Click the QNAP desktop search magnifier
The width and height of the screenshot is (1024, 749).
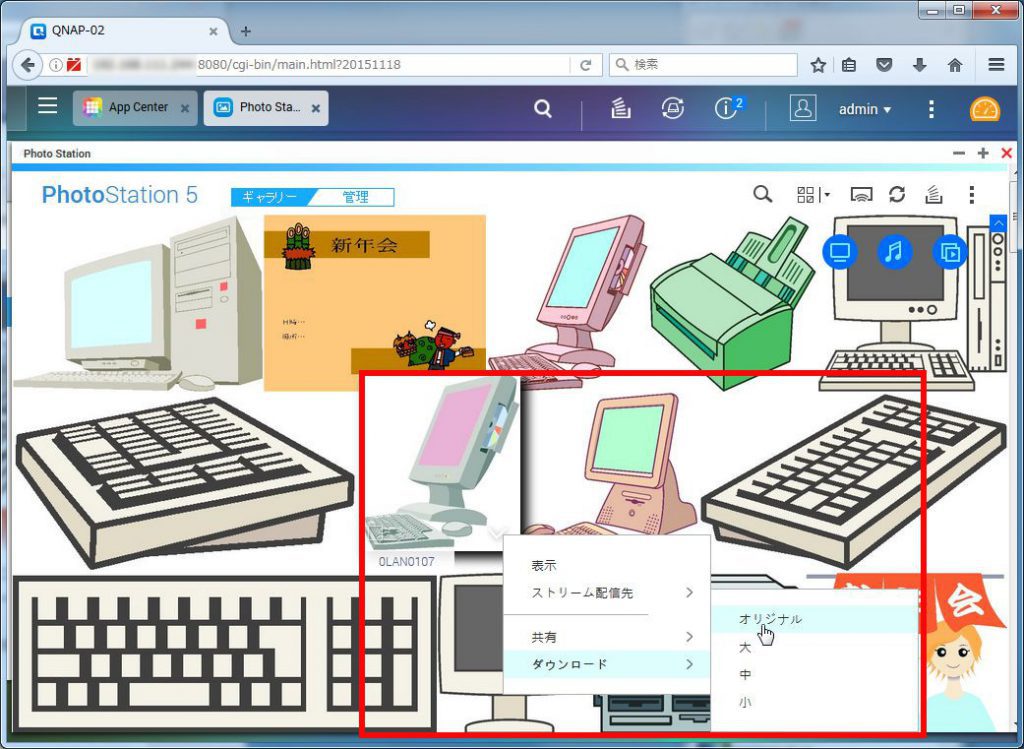(x=543, y=108)
